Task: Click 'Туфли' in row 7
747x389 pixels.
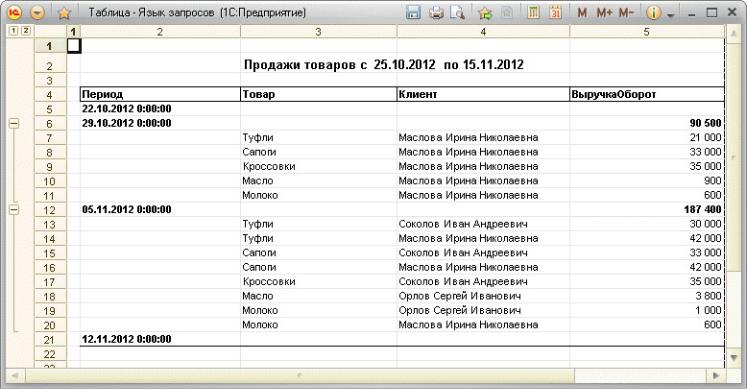Action: (258, 138)
